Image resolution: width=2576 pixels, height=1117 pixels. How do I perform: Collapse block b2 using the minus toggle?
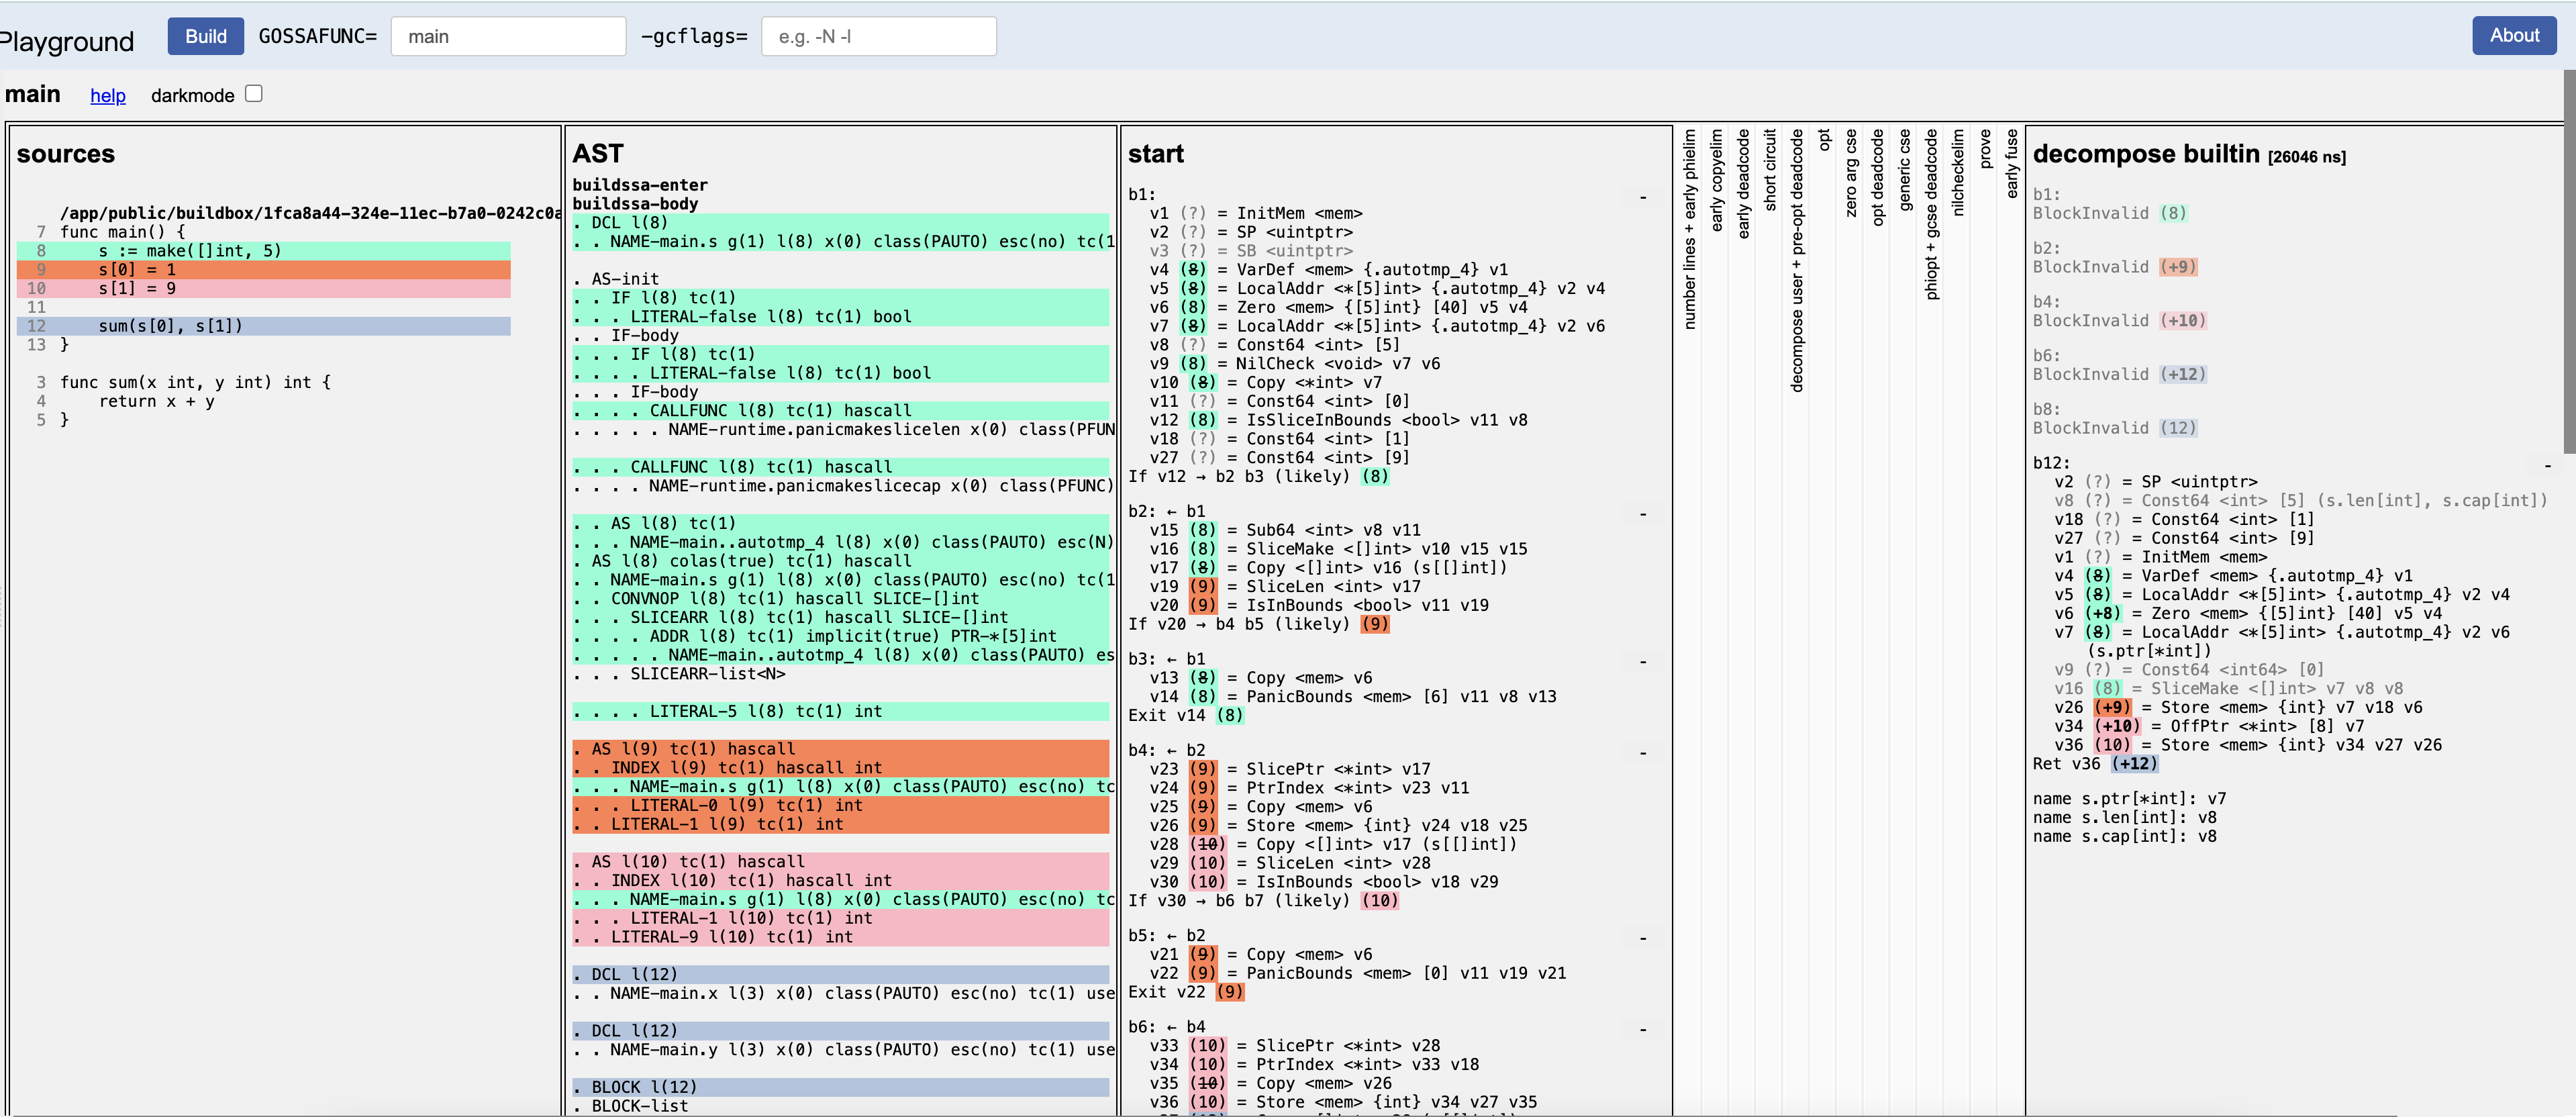pyautogui.click(x=1643, y=514)
